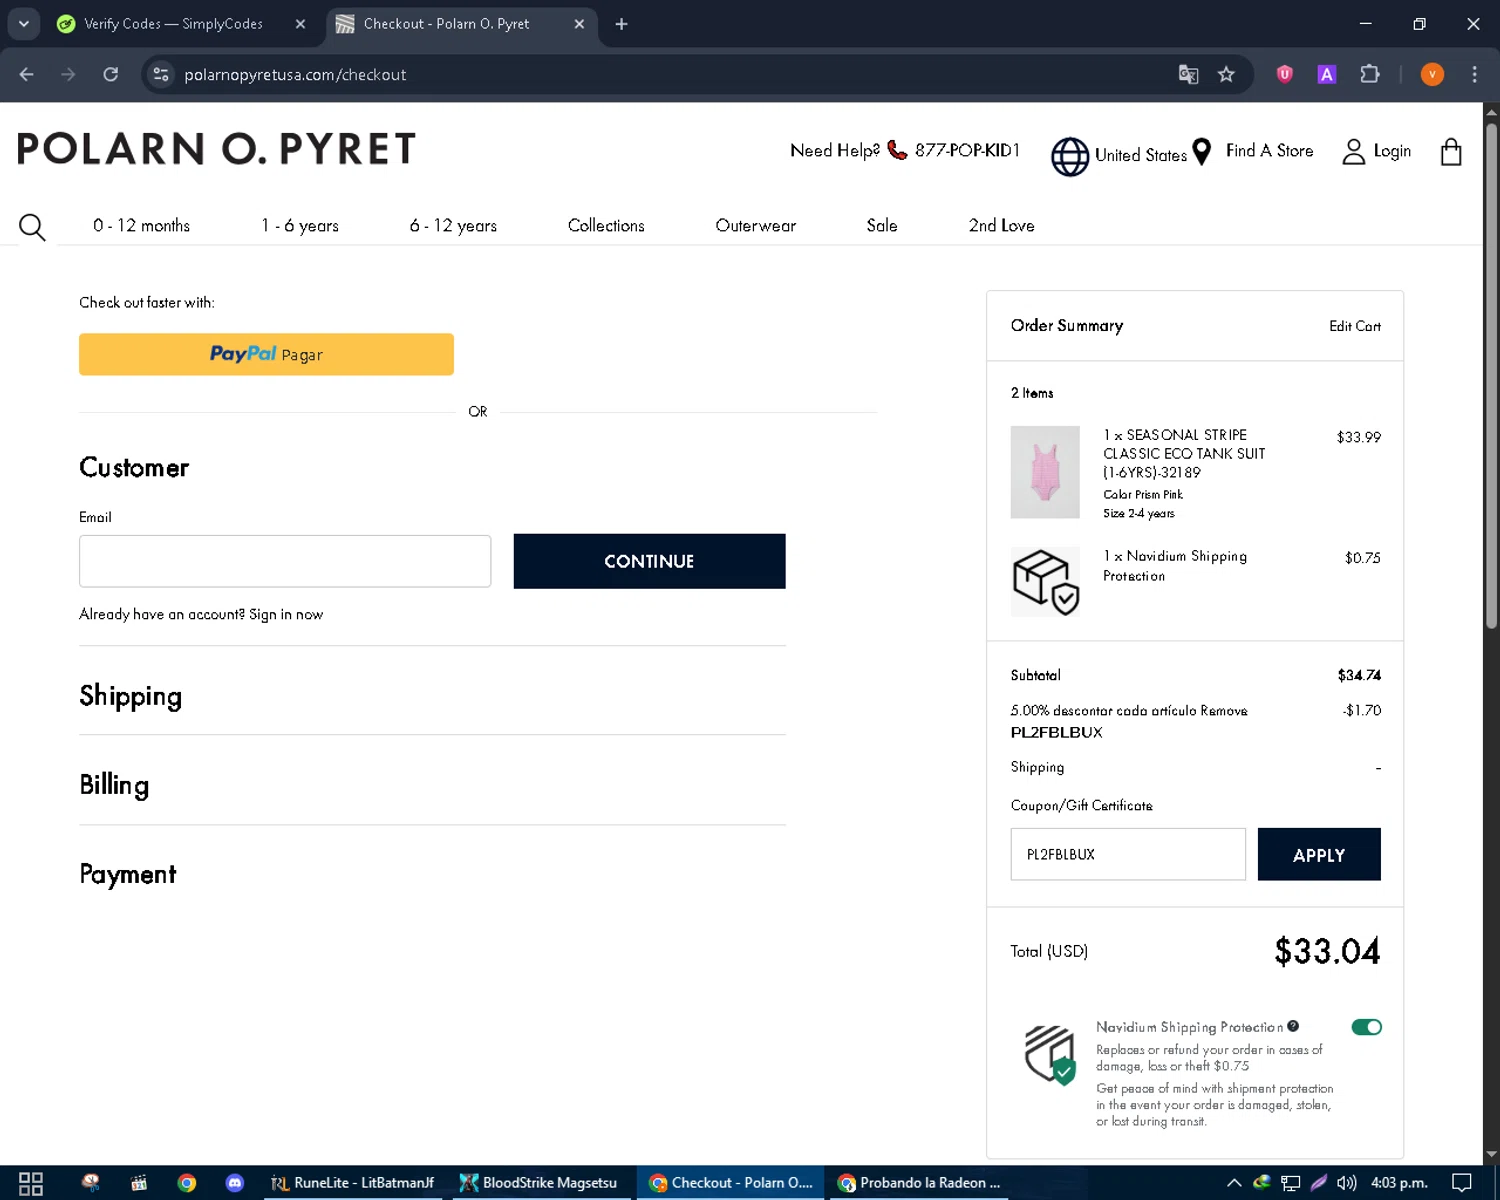Open the network icon in system tray

1291,1183
